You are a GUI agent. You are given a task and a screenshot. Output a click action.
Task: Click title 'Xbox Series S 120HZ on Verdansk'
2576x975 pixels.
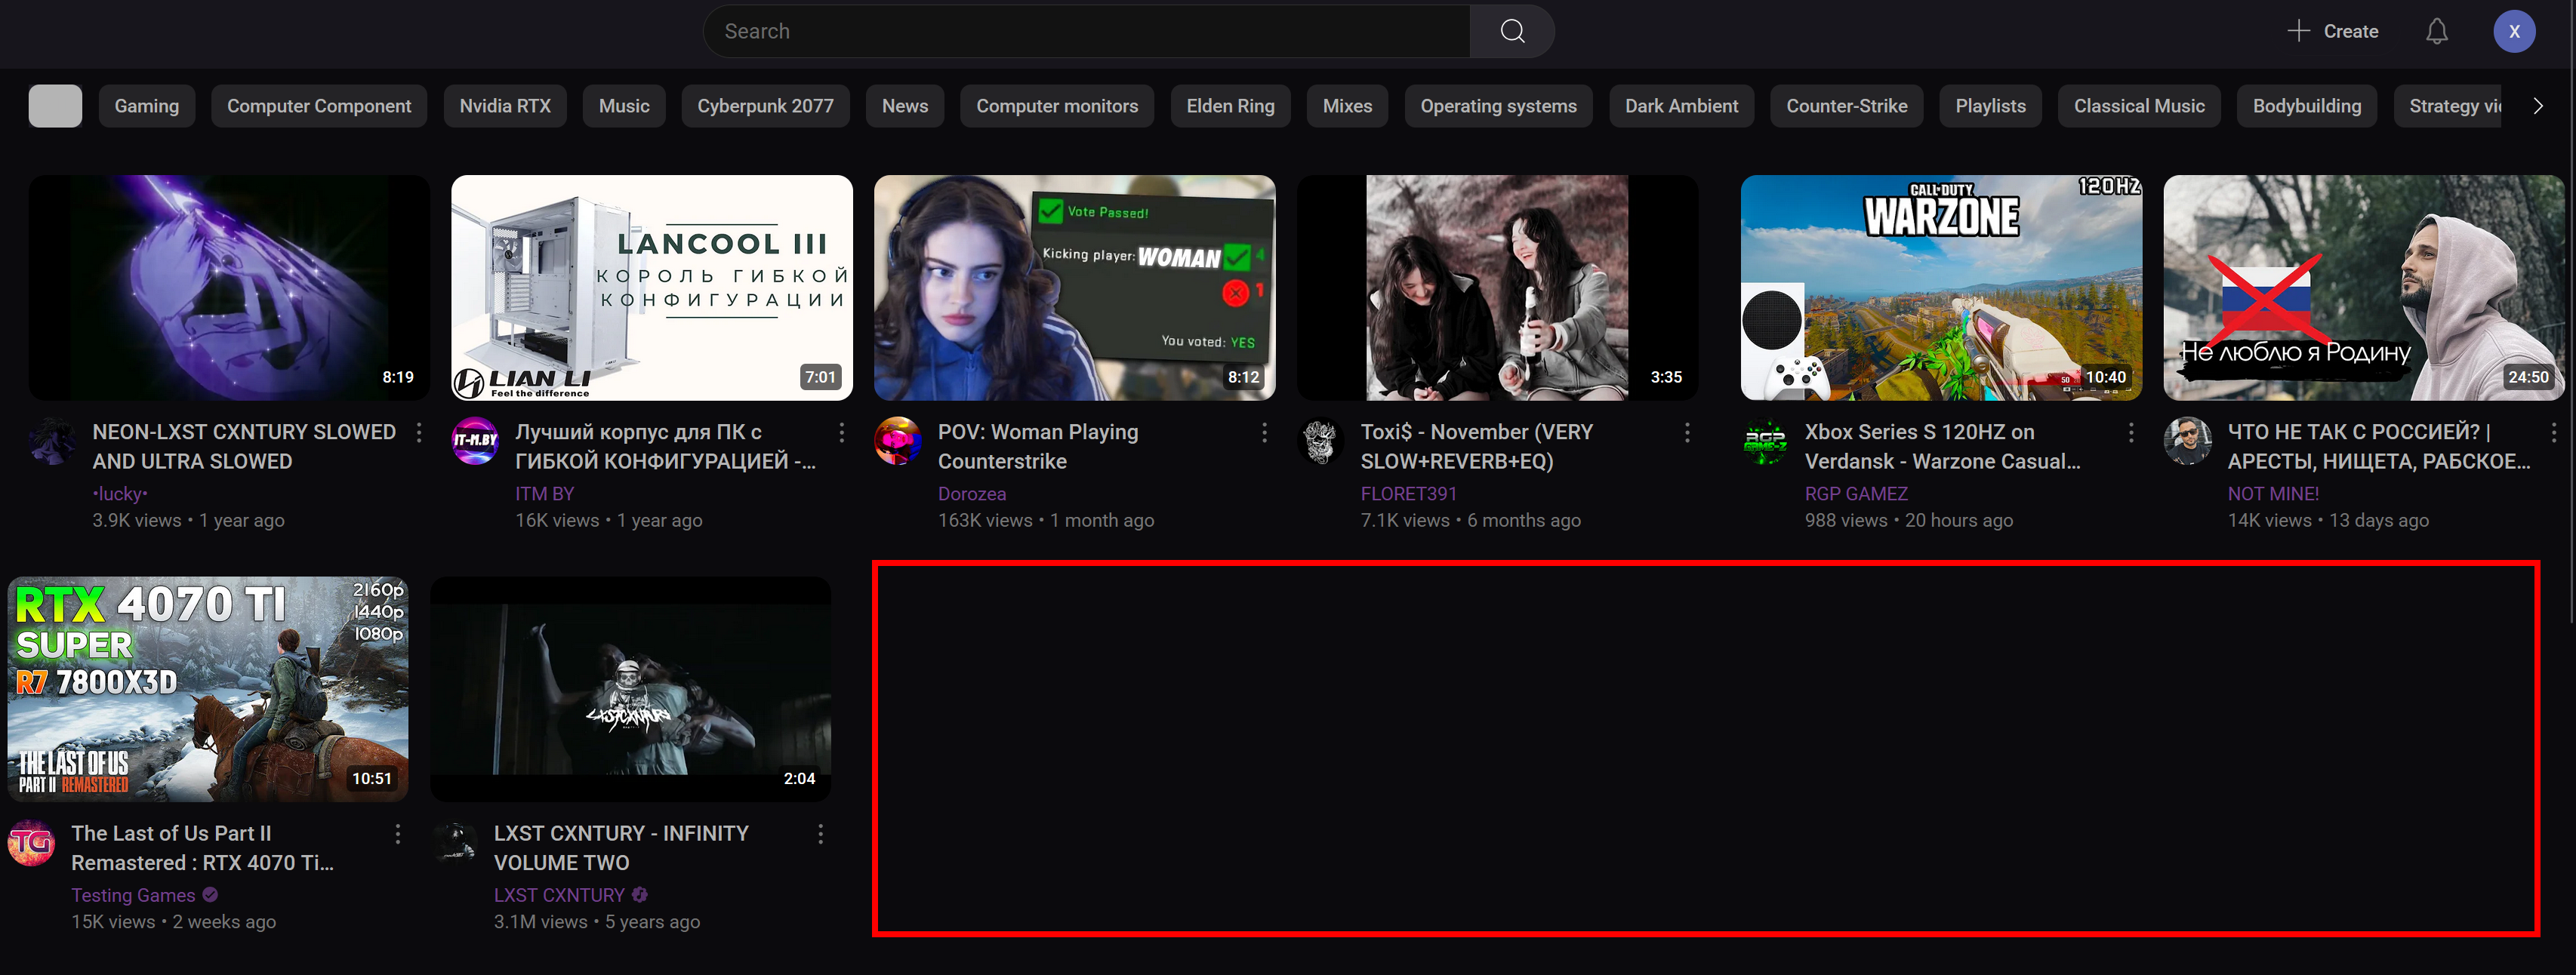pyautogui.click(x=1942, y=446)
